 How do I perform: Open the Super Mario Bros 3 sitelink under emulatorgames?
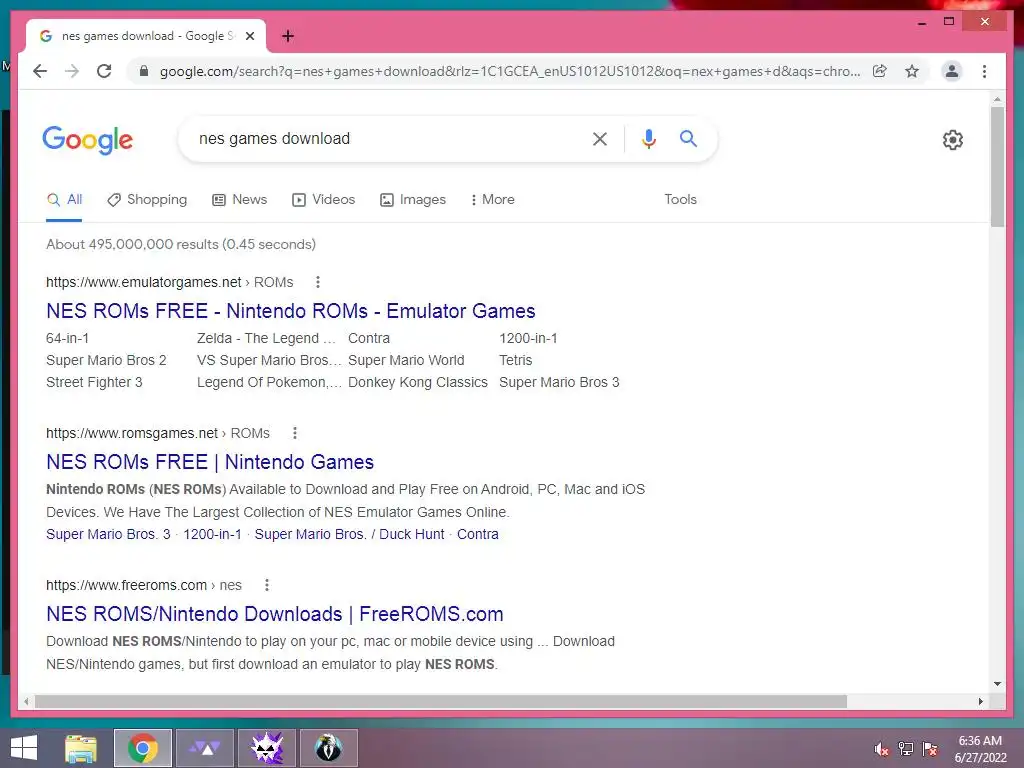click(559, 382)
